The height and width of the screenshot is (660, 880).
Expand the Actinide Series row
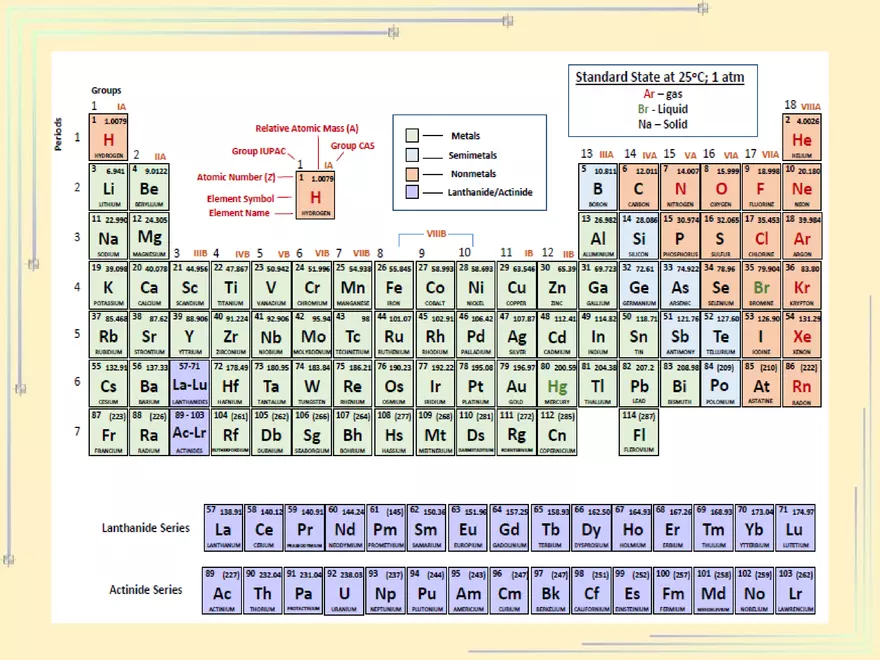pos(146,590)
